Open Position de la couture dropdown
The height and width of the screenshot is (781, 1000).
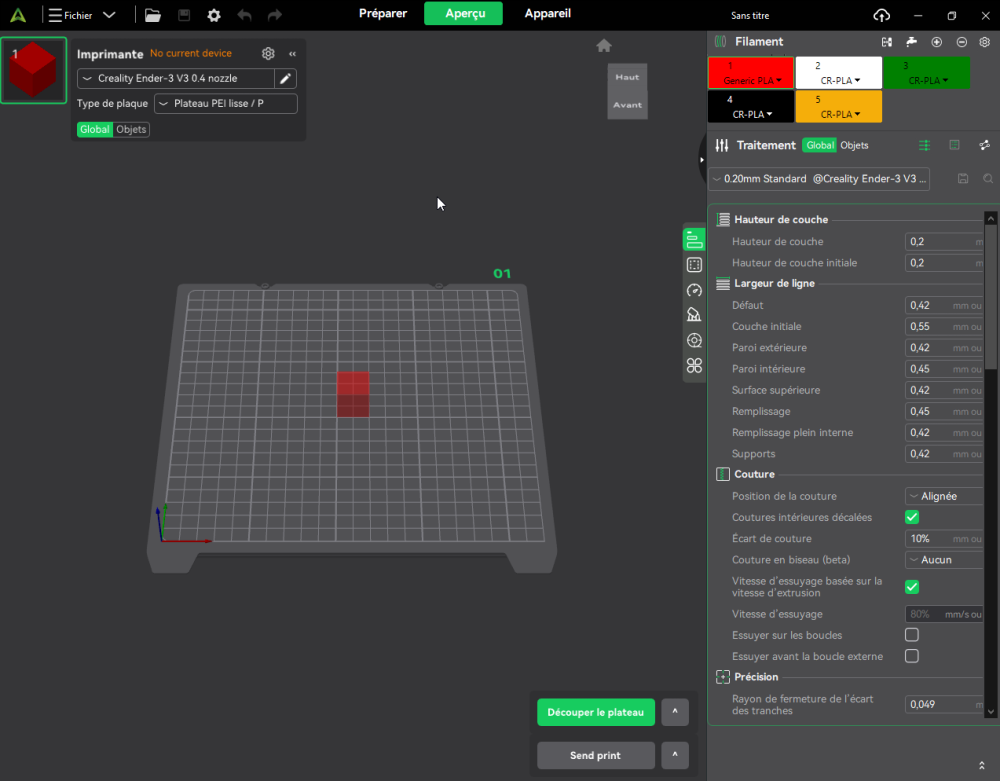[944, 496]
